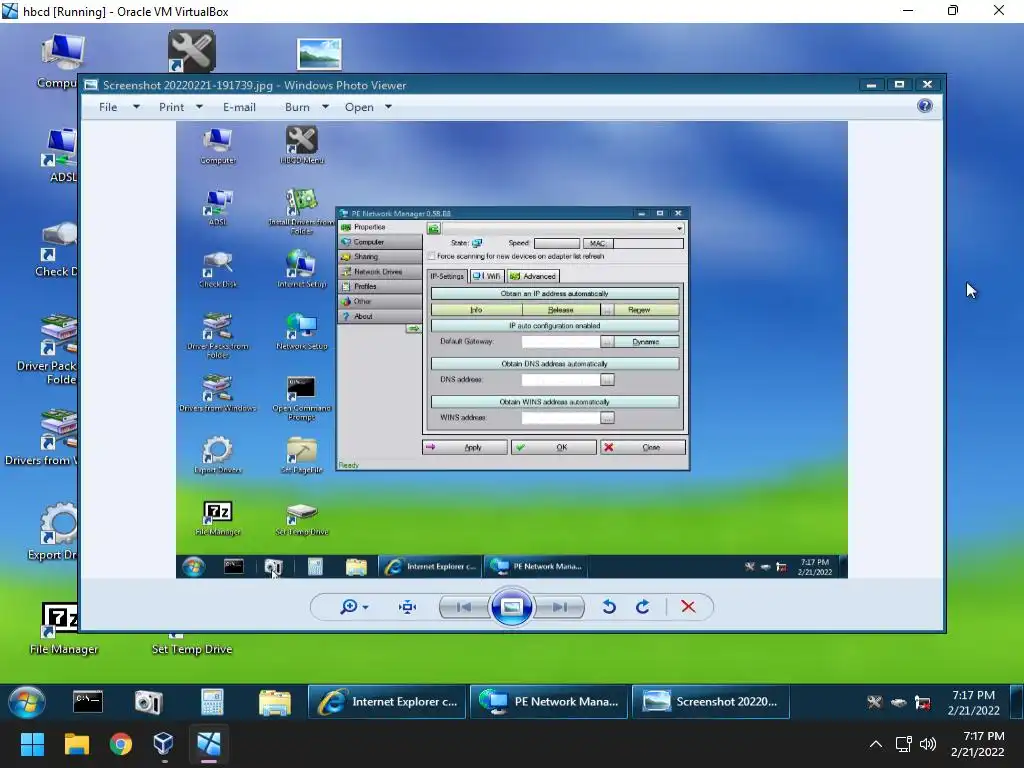Open the calculator icon in VM taskbar

(212, 702)
